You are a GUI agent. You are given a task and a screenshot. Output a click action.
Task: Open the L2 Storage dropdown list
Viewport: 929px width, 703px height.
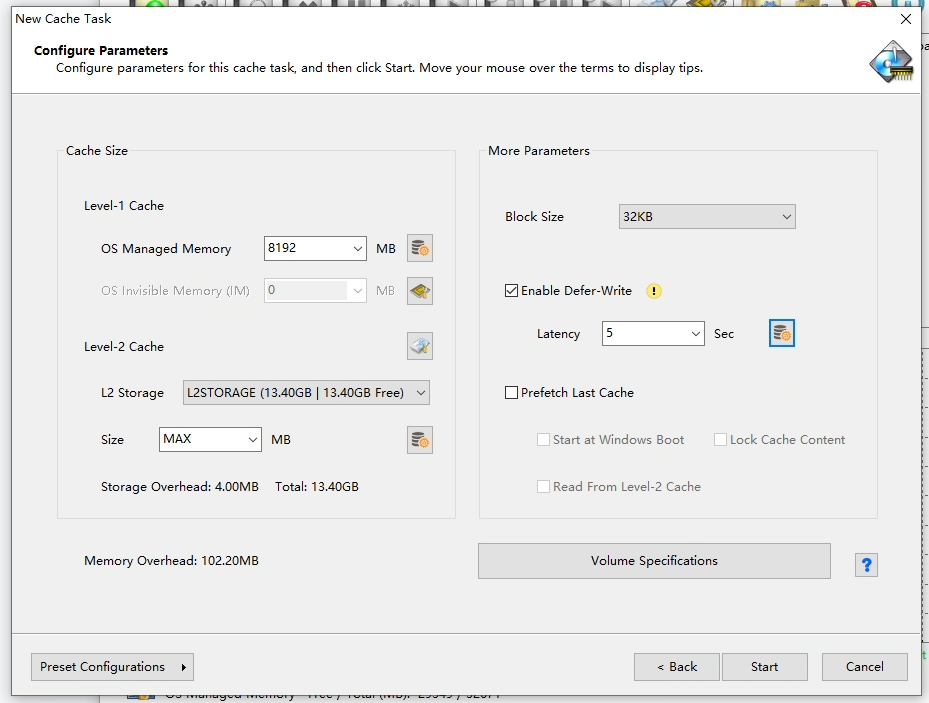(306, 393)
